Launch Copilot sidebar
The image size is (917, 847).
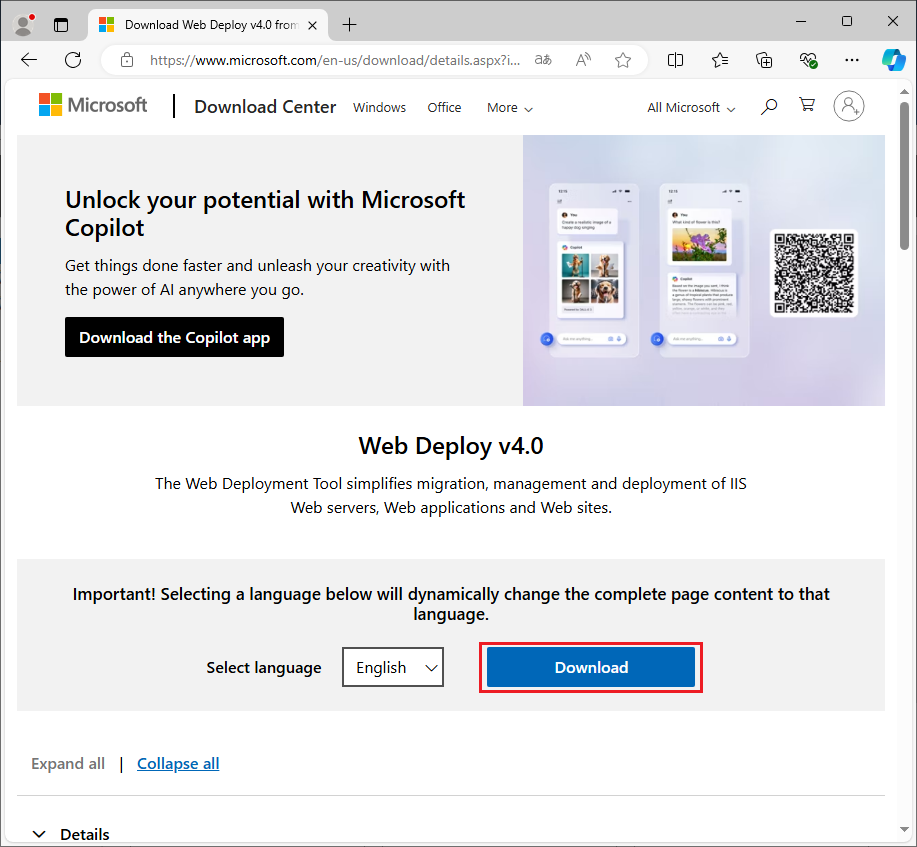click(x=894, y=60)
